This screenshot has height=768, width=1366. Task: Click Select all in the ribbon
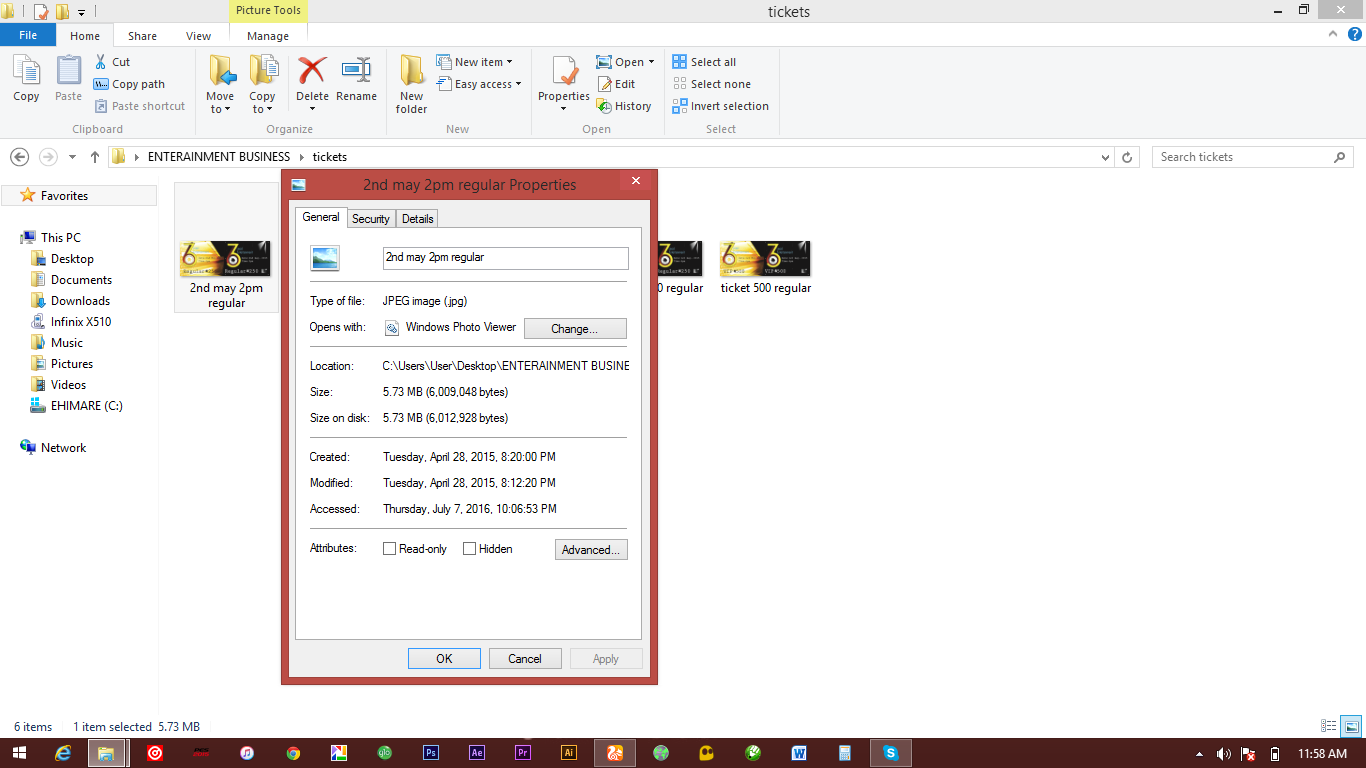pyautogui.click(x=704, y=62)
